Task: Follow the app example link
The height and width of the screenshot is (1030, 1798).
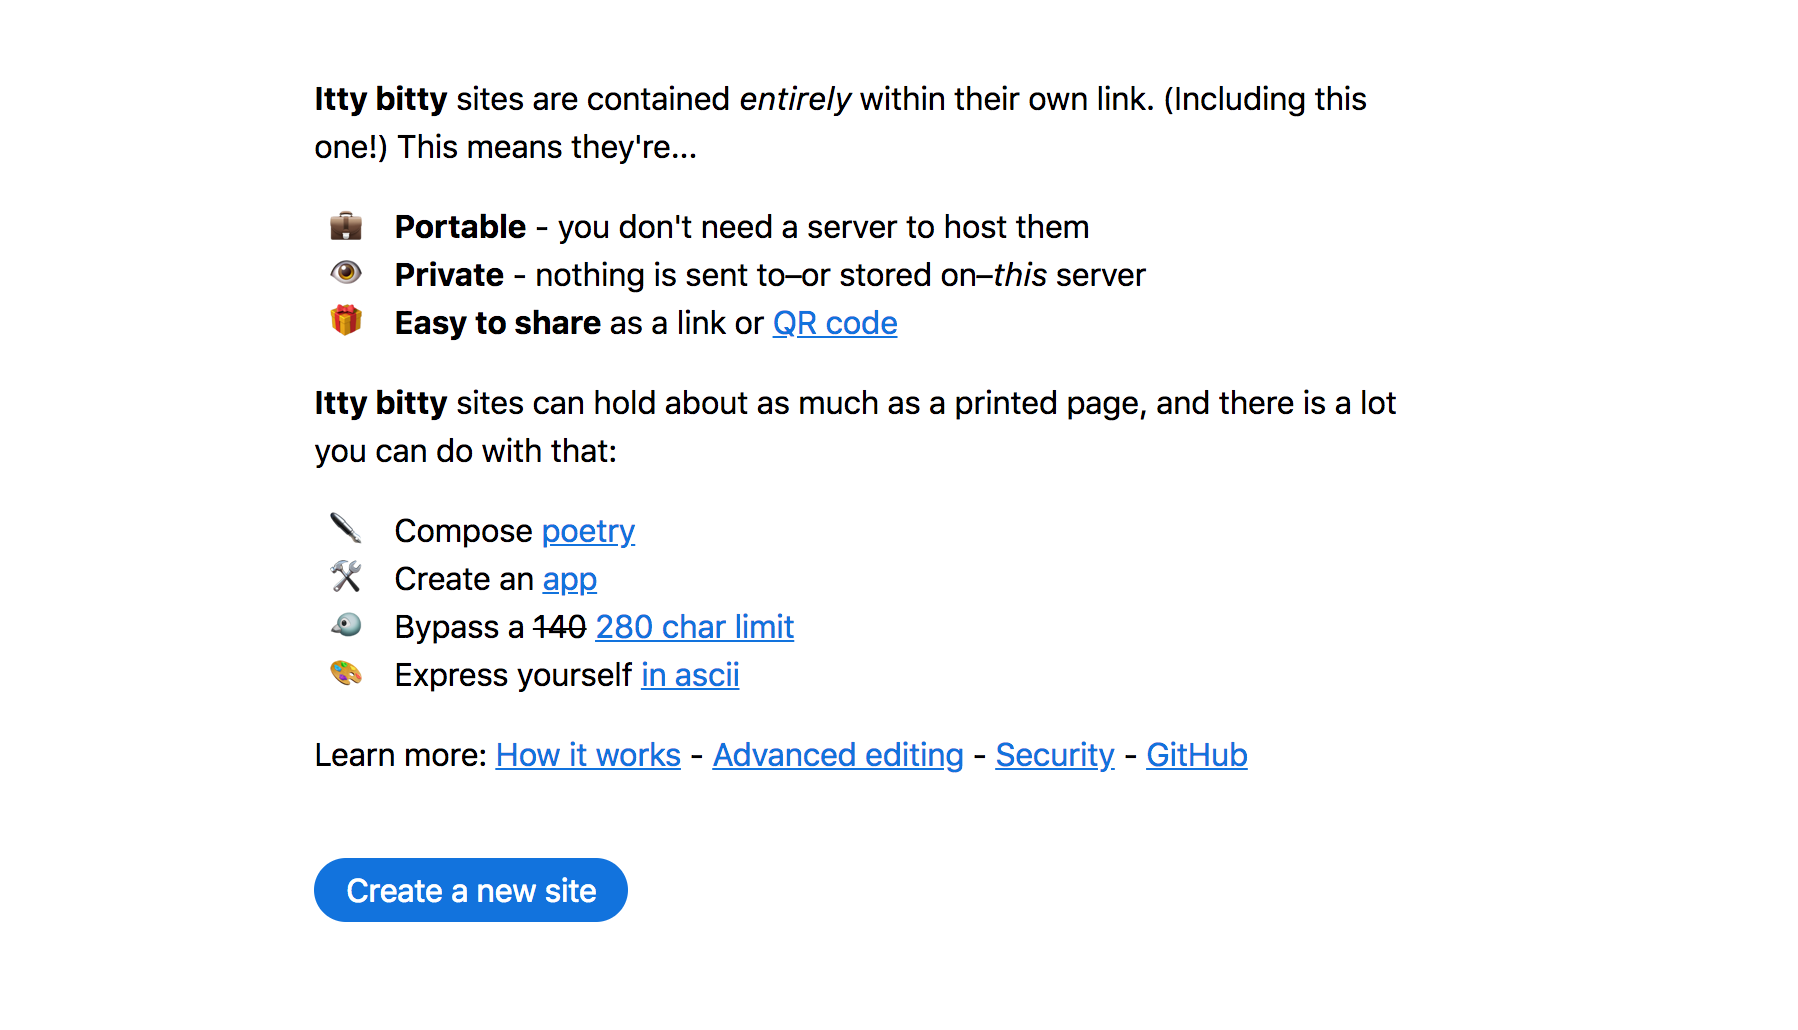Action: coord(570,579)
